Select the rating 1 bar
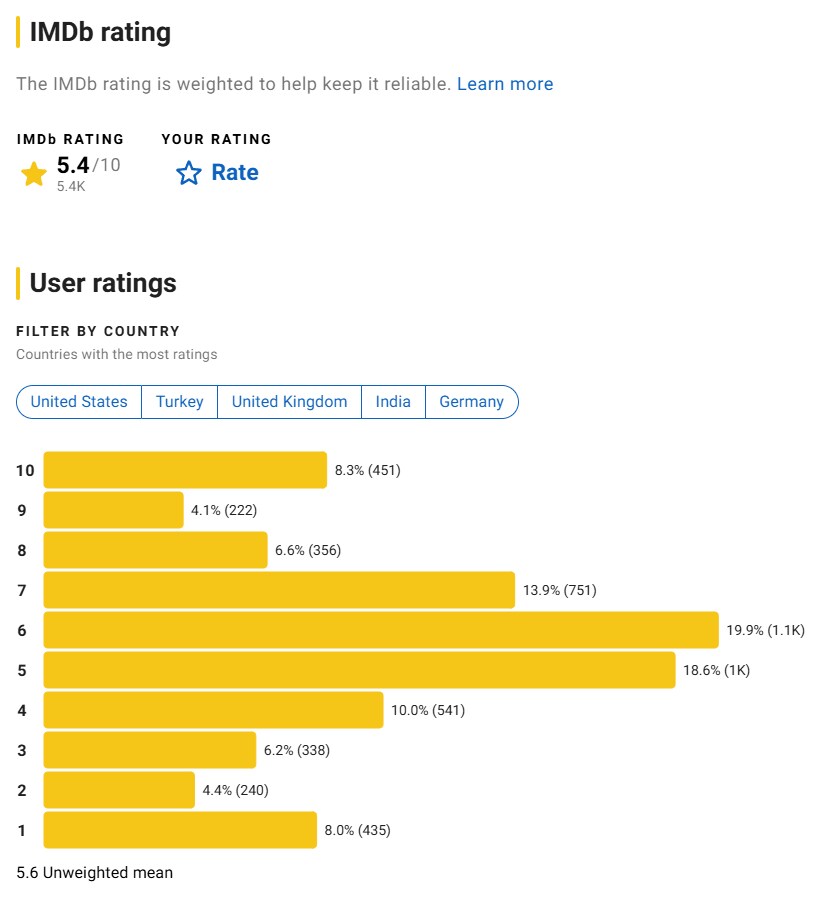The width and height of the screenshot is (831, 899). [x=180, y=830]
